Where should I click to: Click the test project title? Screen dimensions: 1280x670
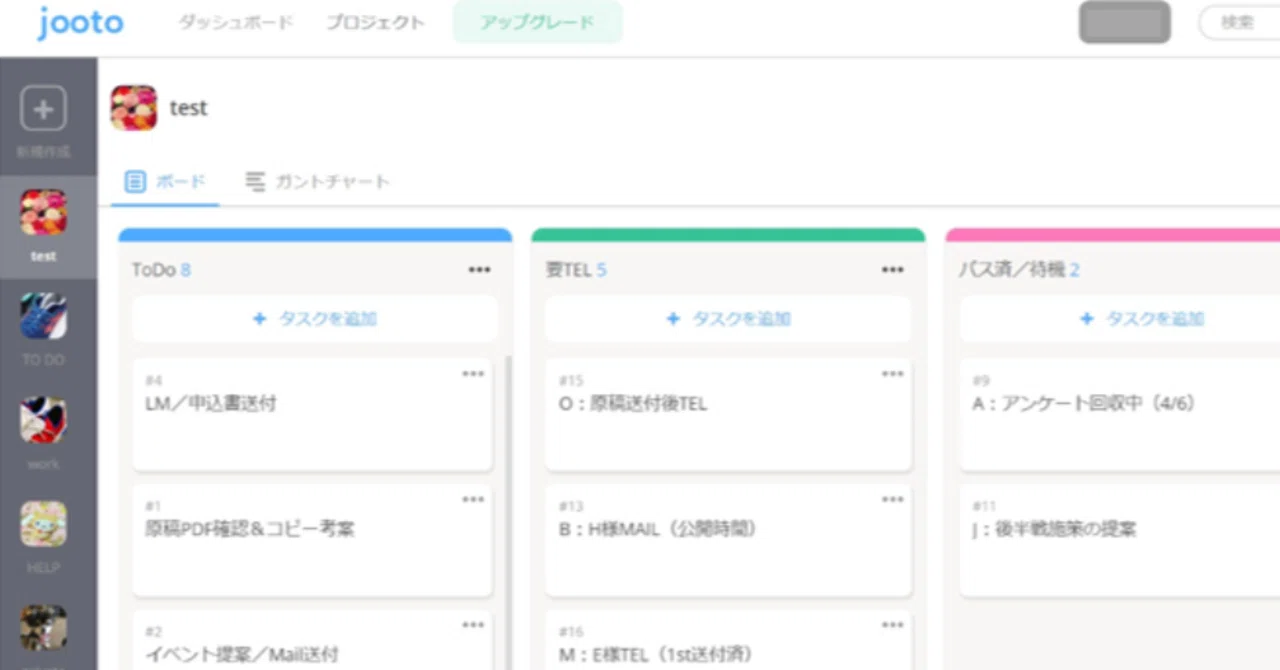click(188, 108)
